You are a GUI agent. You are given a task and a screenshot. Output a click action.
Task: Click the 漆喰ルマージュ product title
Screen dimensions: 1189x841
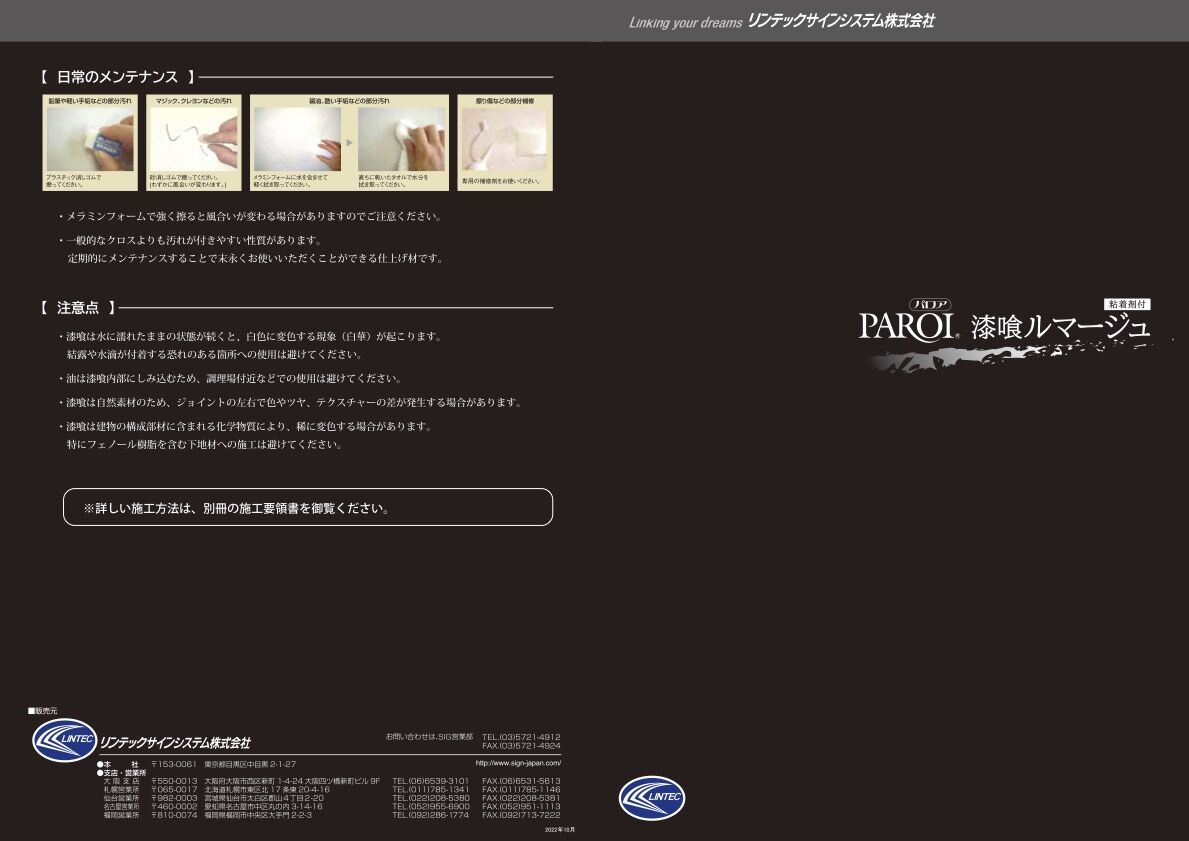(x=1061, y=327)
